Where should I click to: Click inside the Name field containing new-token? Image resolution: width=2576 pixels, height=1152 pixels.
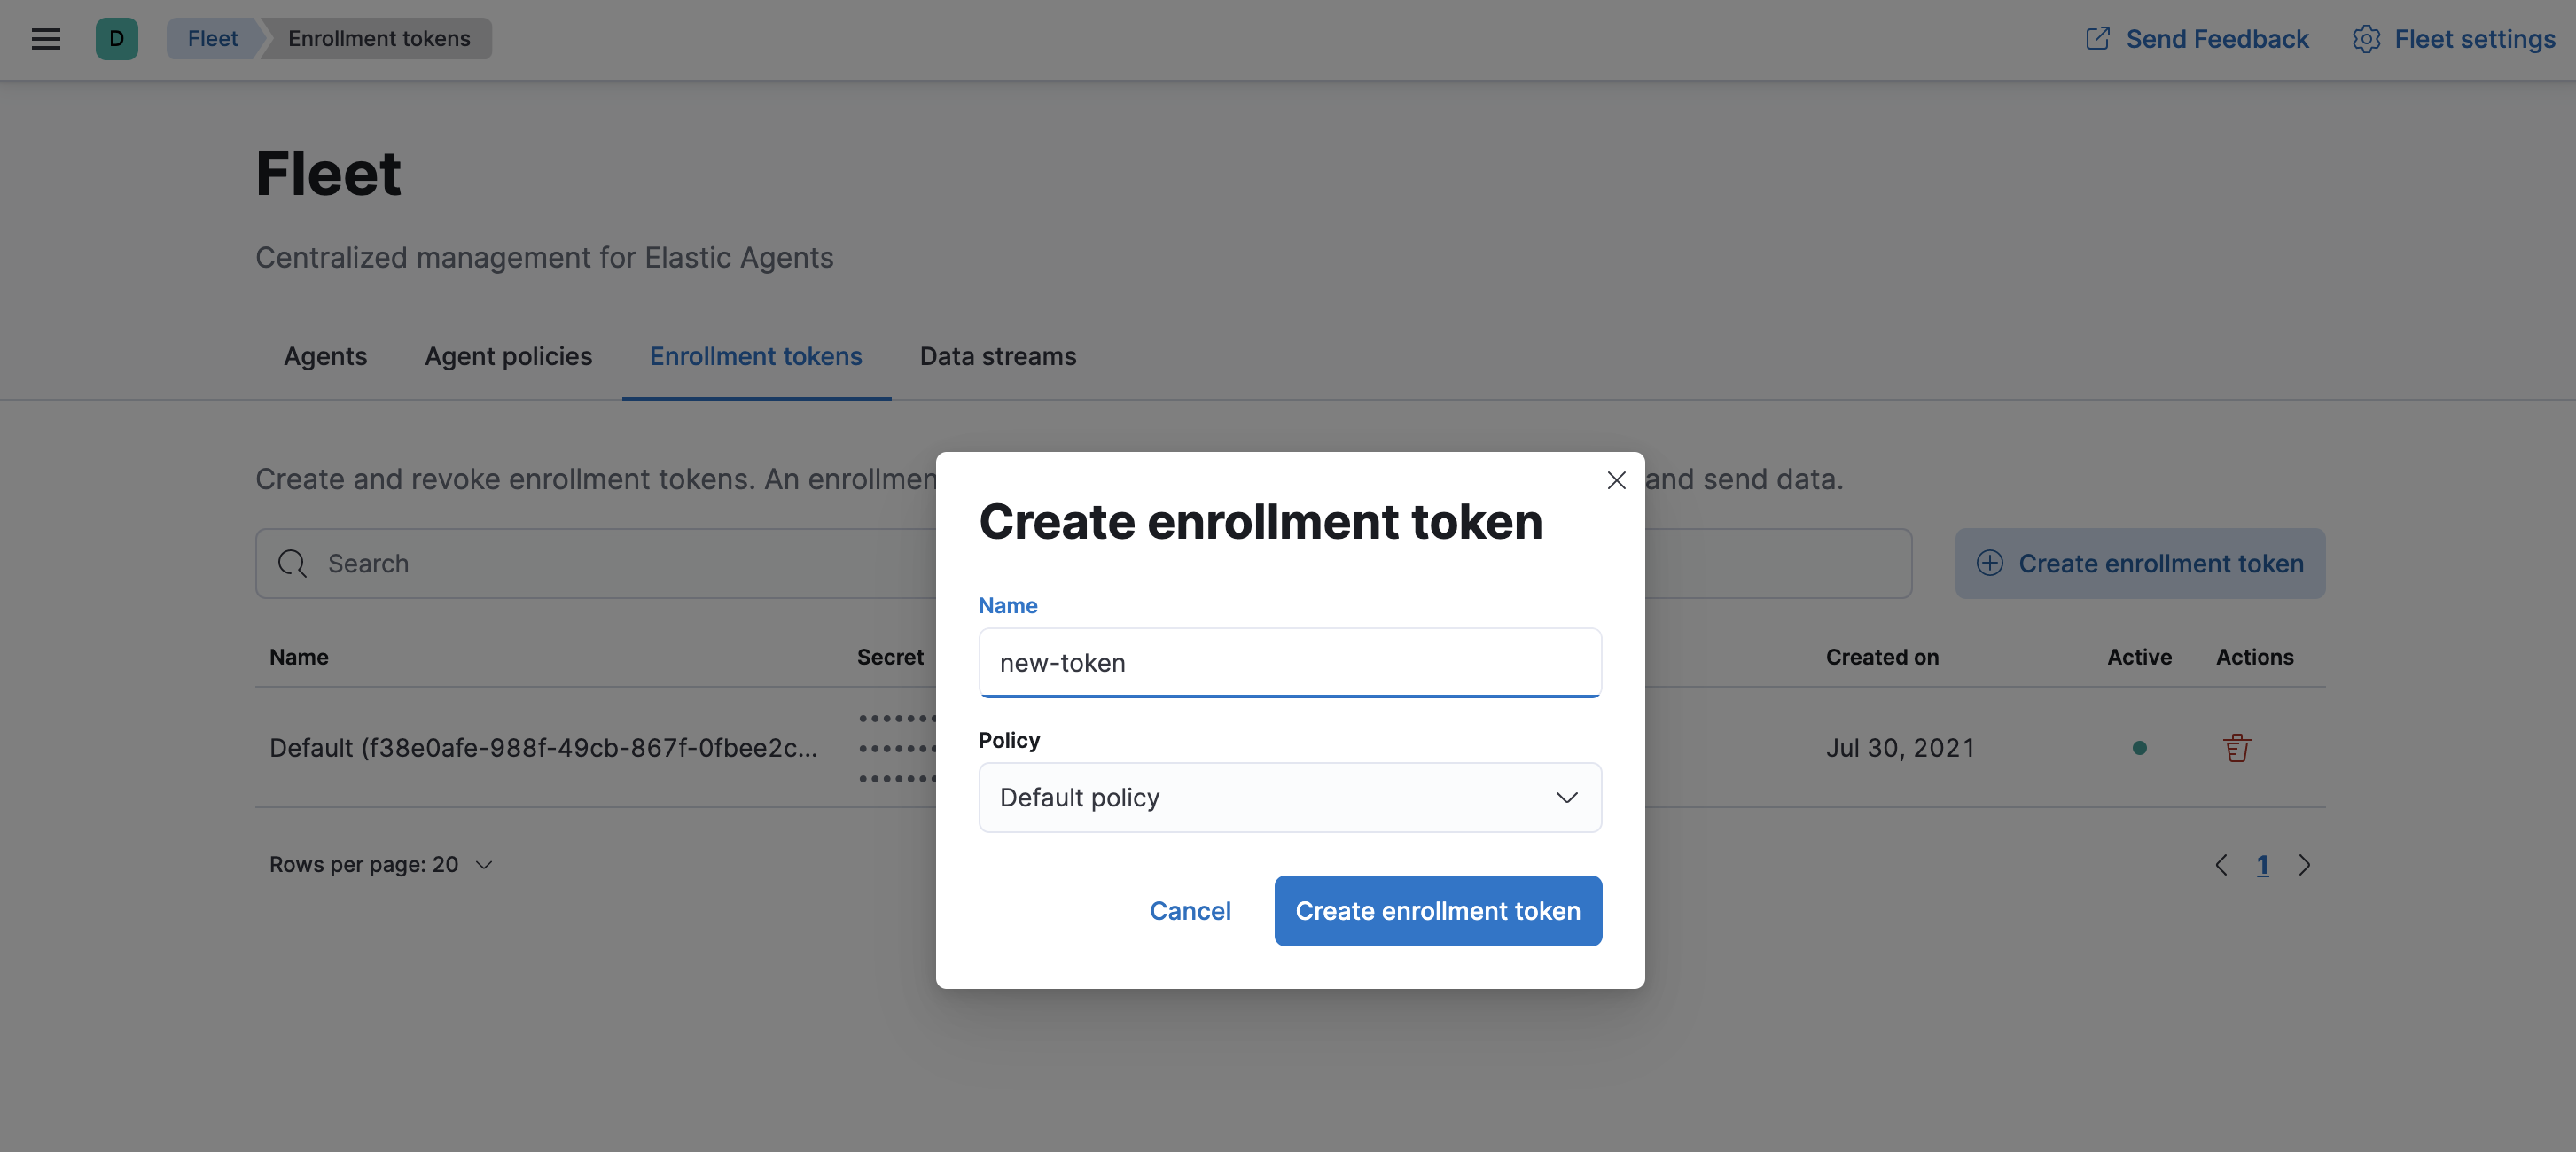tap(1289, 662)
